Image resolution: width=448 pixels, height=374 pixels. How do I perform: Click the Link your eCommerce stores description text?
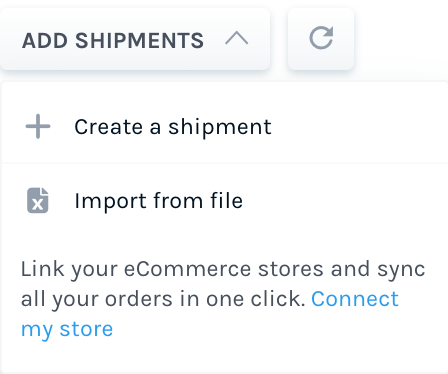pos(223,284)
